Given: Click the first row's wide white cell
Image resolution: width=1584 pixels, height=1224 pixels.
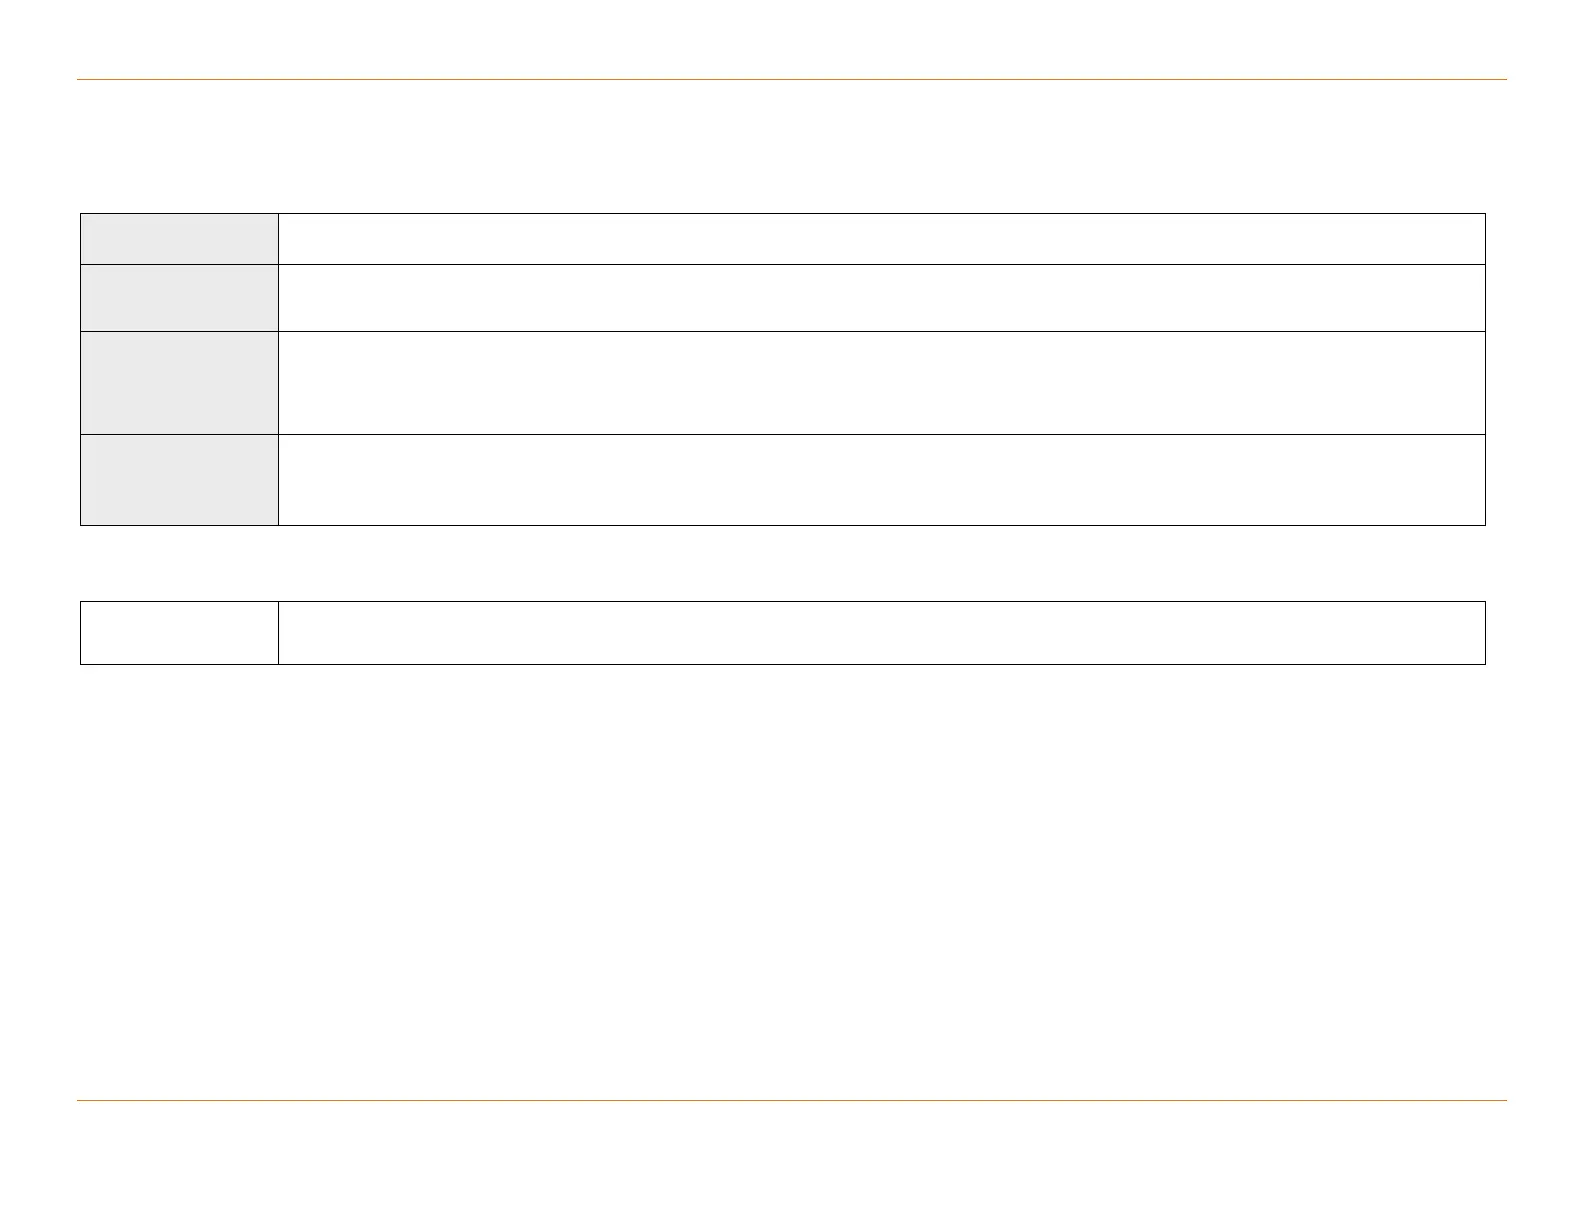Looking at the screenshot, I should click(881, 239).
